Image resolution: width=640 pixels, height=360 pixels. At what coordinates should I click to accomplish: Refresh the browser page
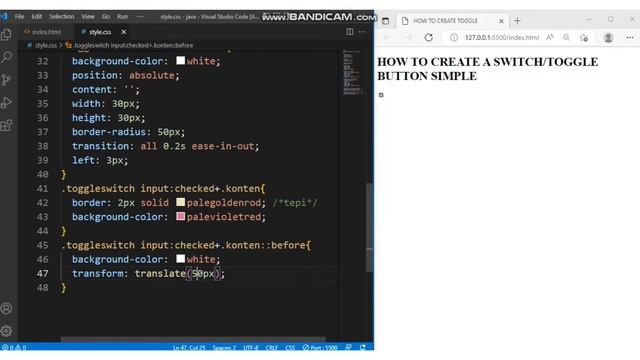428,38
